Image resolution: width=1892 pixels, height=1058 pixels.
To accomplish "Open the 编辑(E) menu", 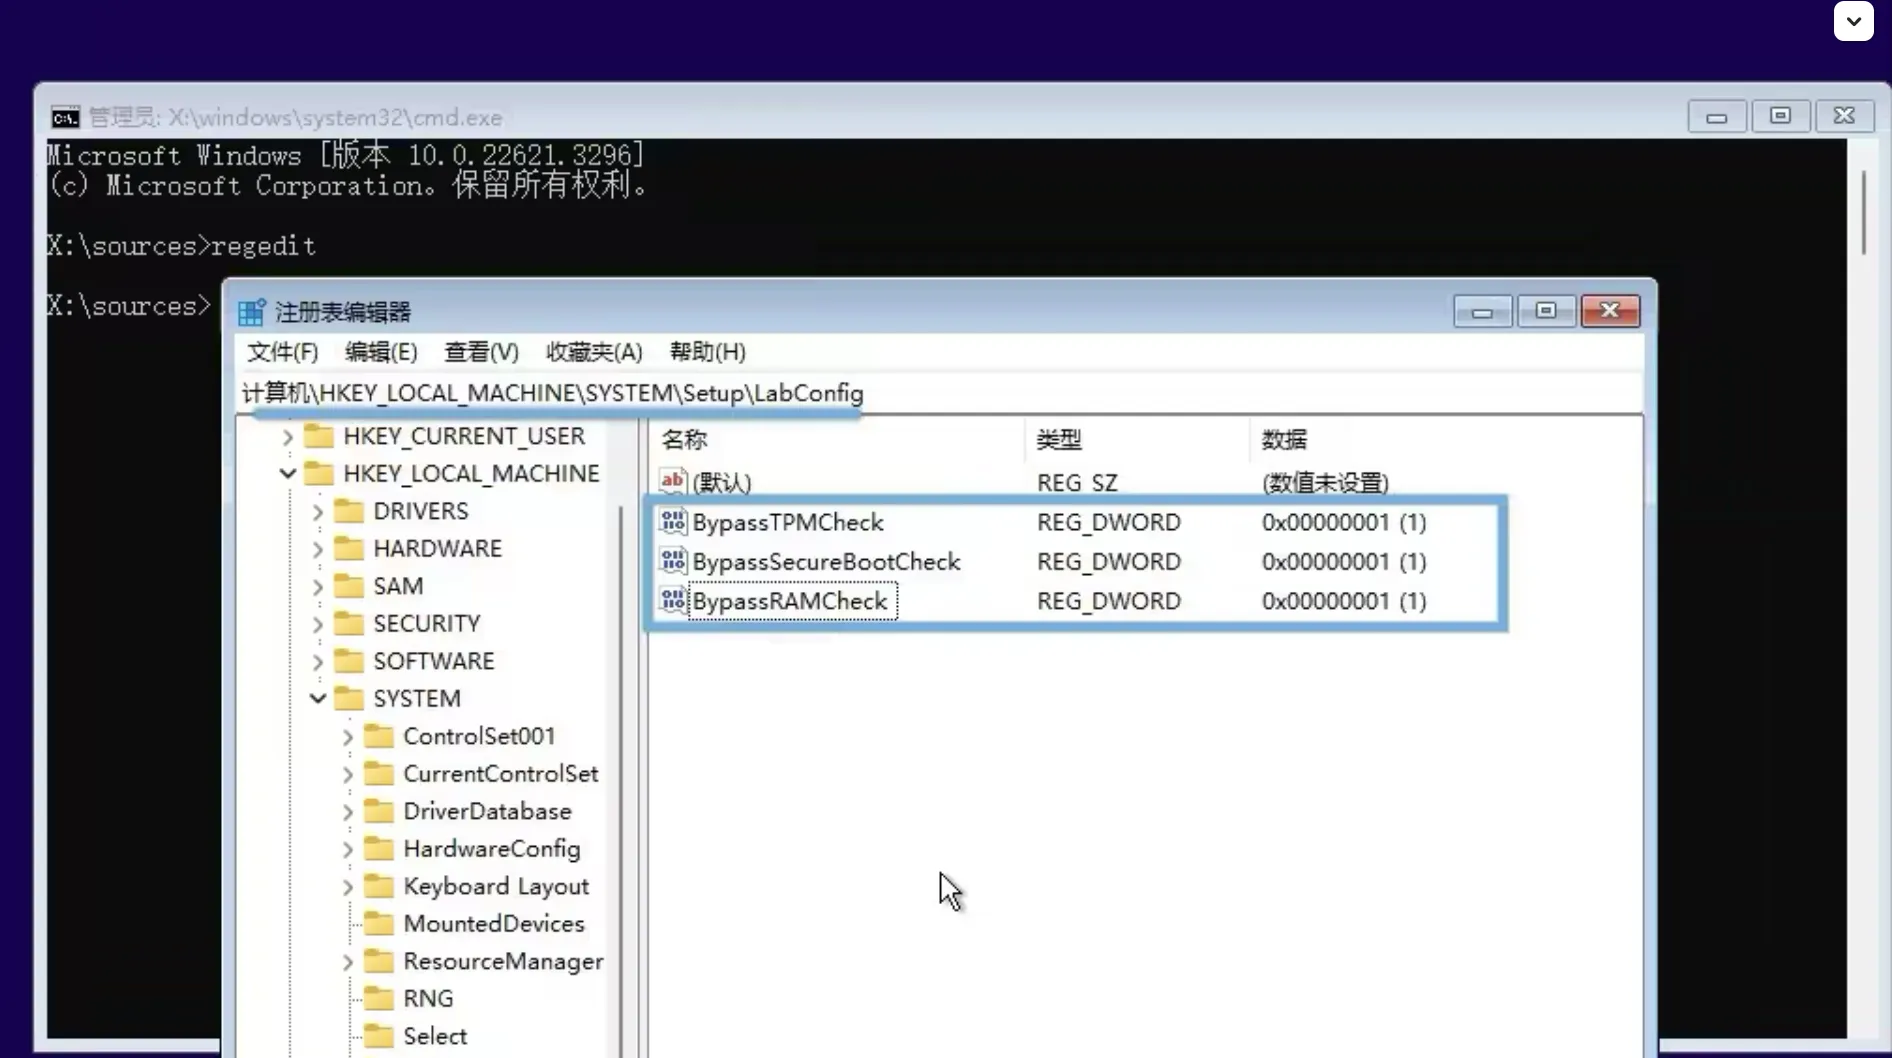I will 381,352.
